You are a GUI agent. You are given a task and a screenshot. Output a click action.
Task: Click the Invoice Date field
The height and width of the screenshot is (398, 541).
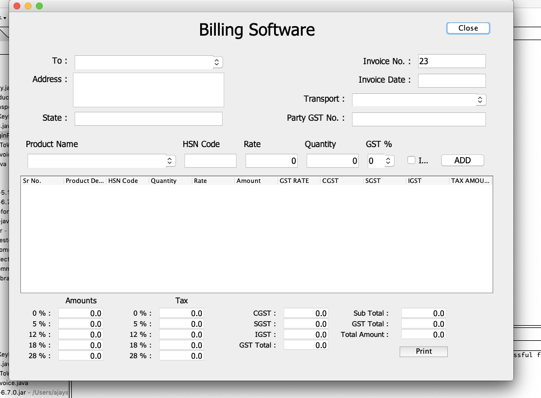pyautogui.click(x=452, y=80)
